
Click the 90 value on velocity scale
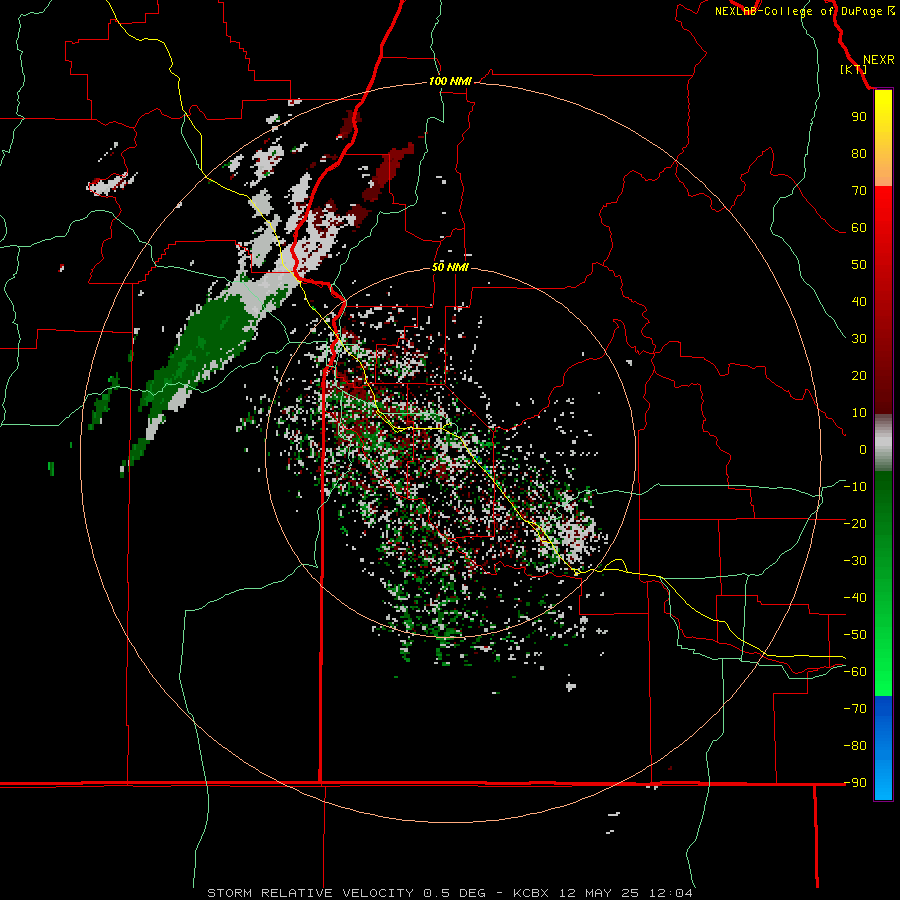click(x=859, y=117)
